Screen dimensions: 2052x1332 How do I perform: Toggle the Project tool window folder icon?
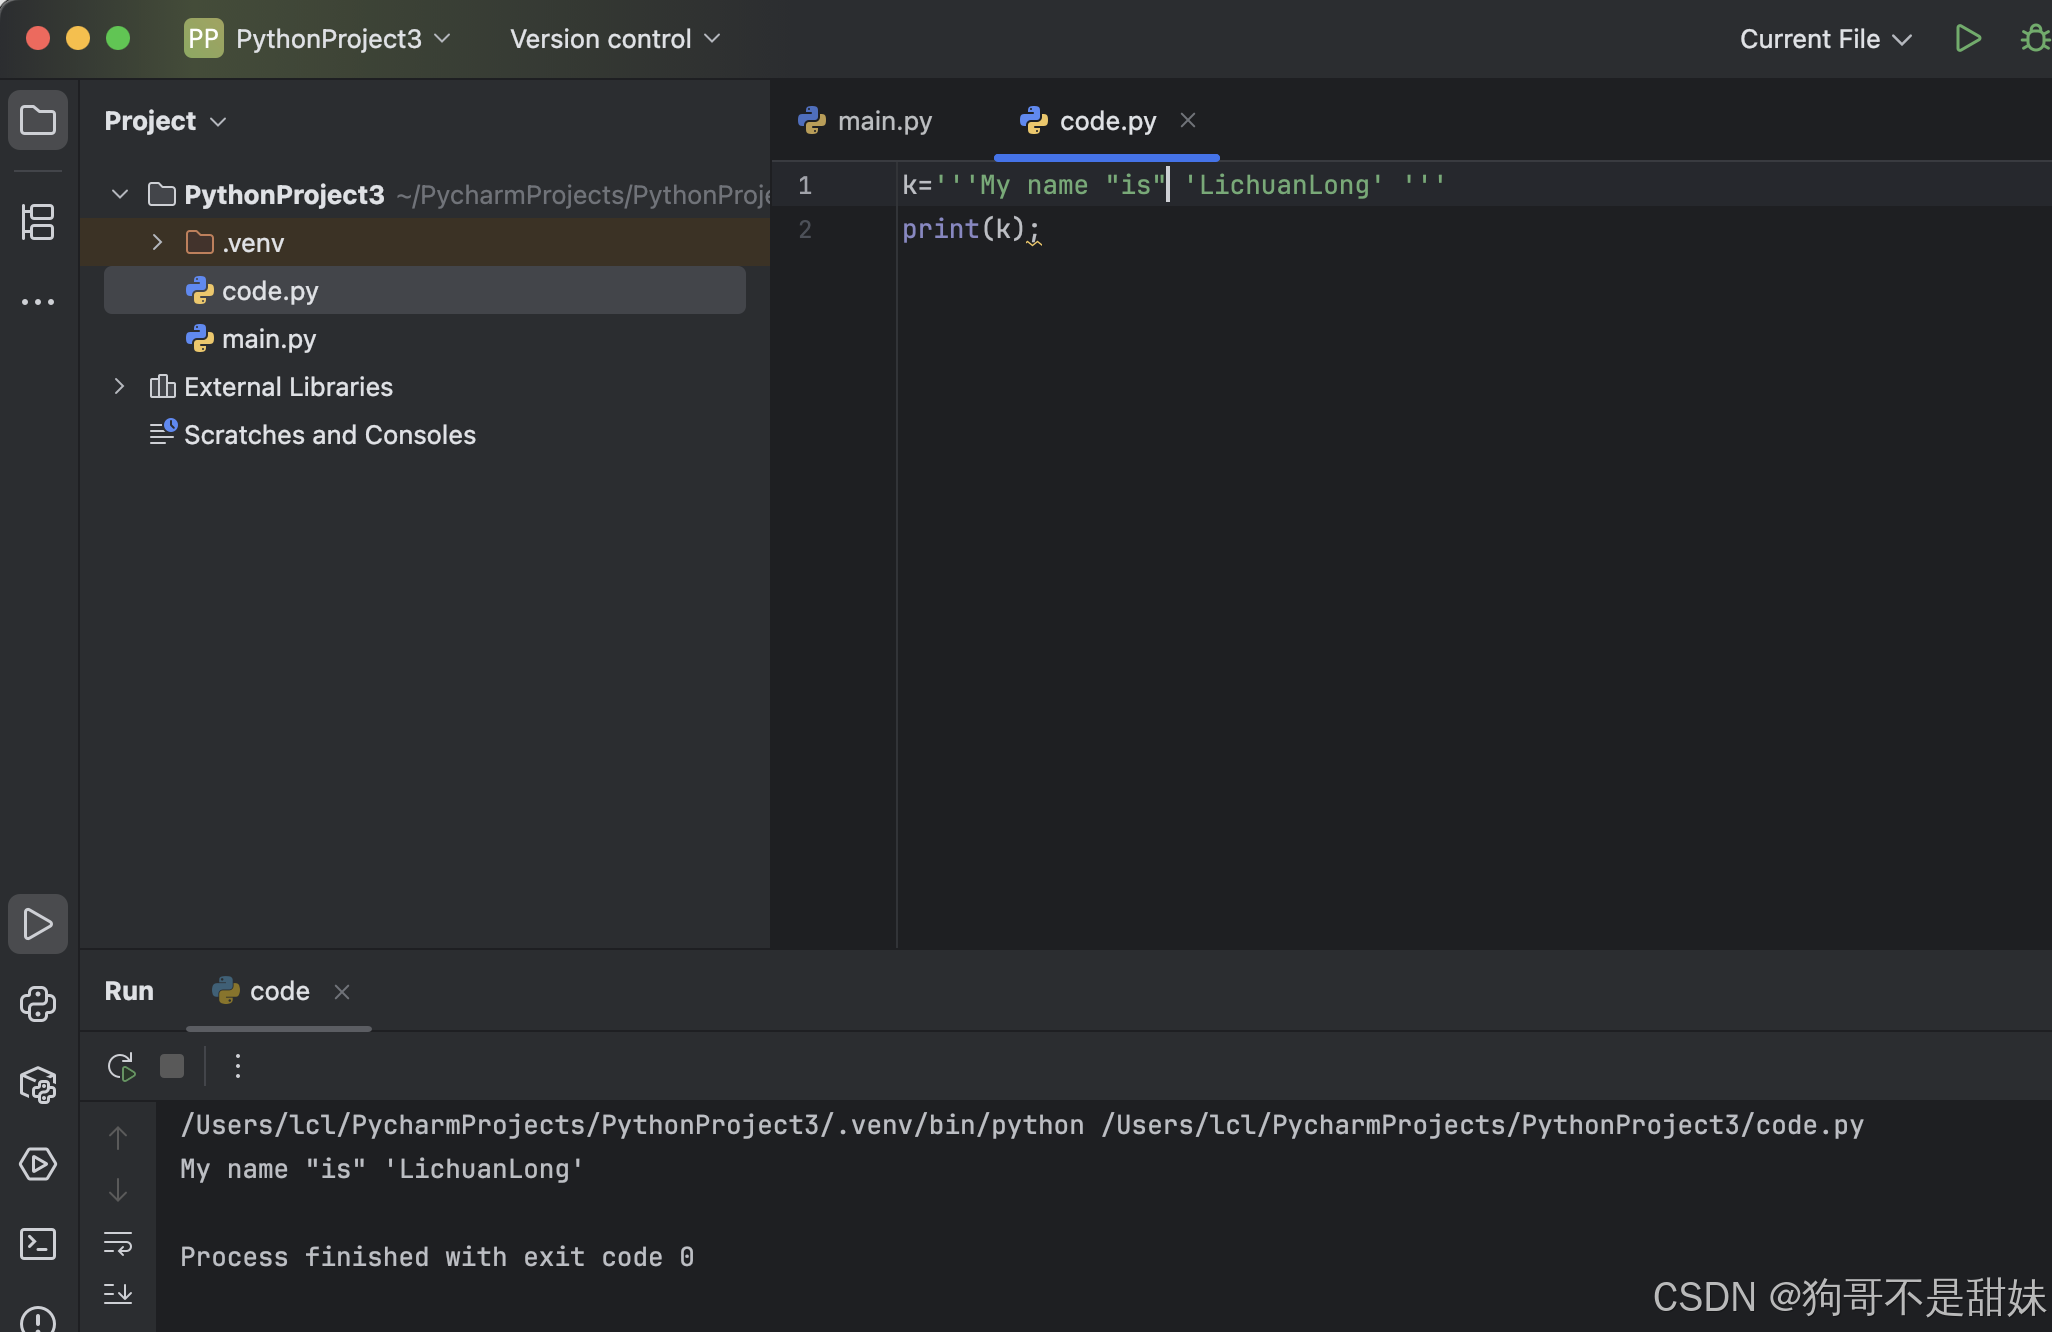tap(38, 121)
